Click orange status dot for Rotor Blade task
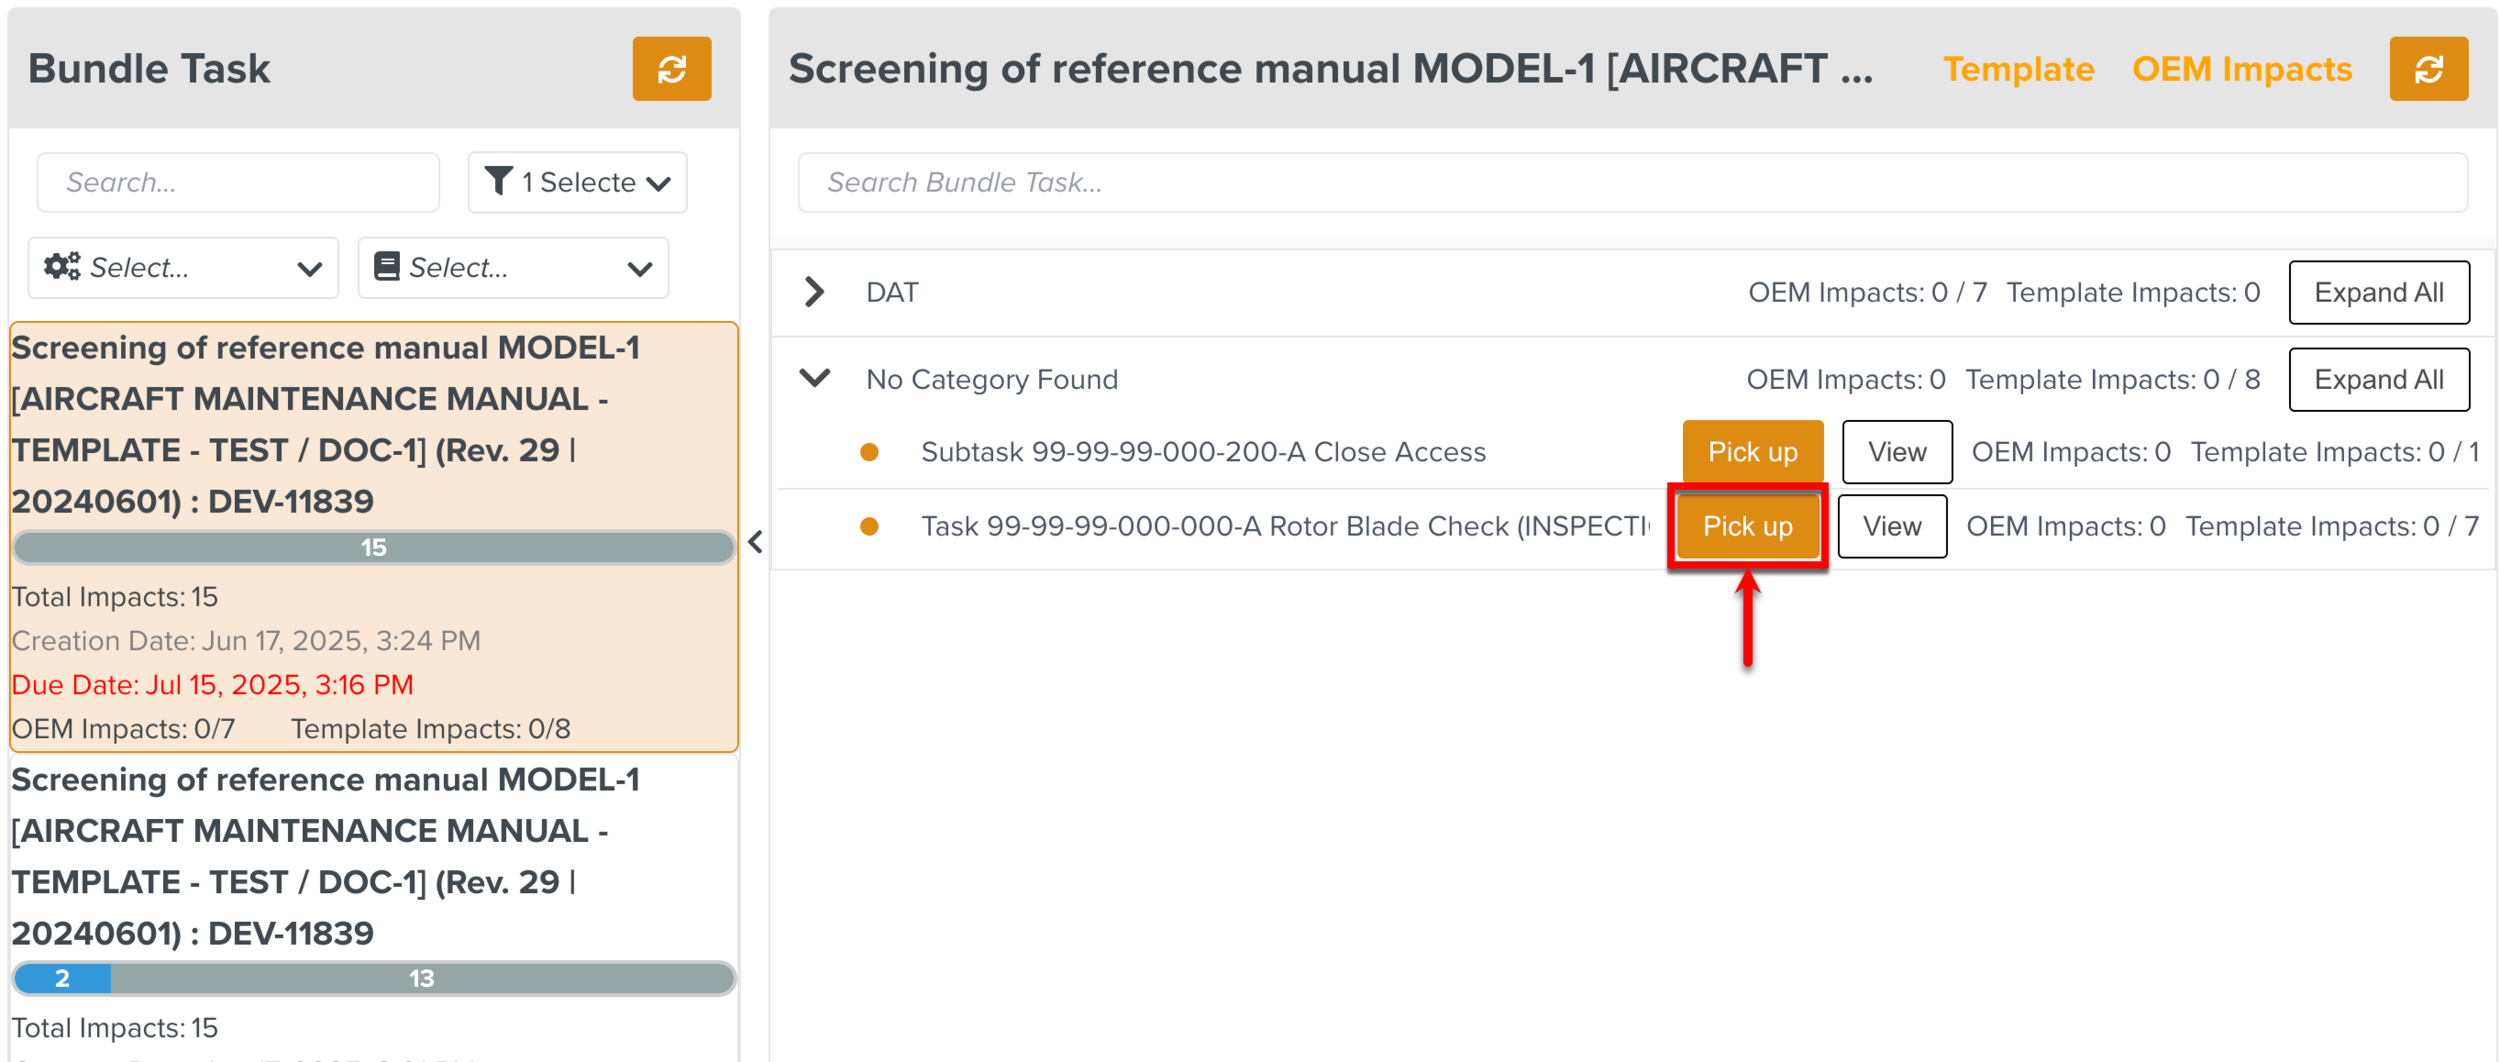This screenshot has width=2500, height=1062. tap(869, 526)
